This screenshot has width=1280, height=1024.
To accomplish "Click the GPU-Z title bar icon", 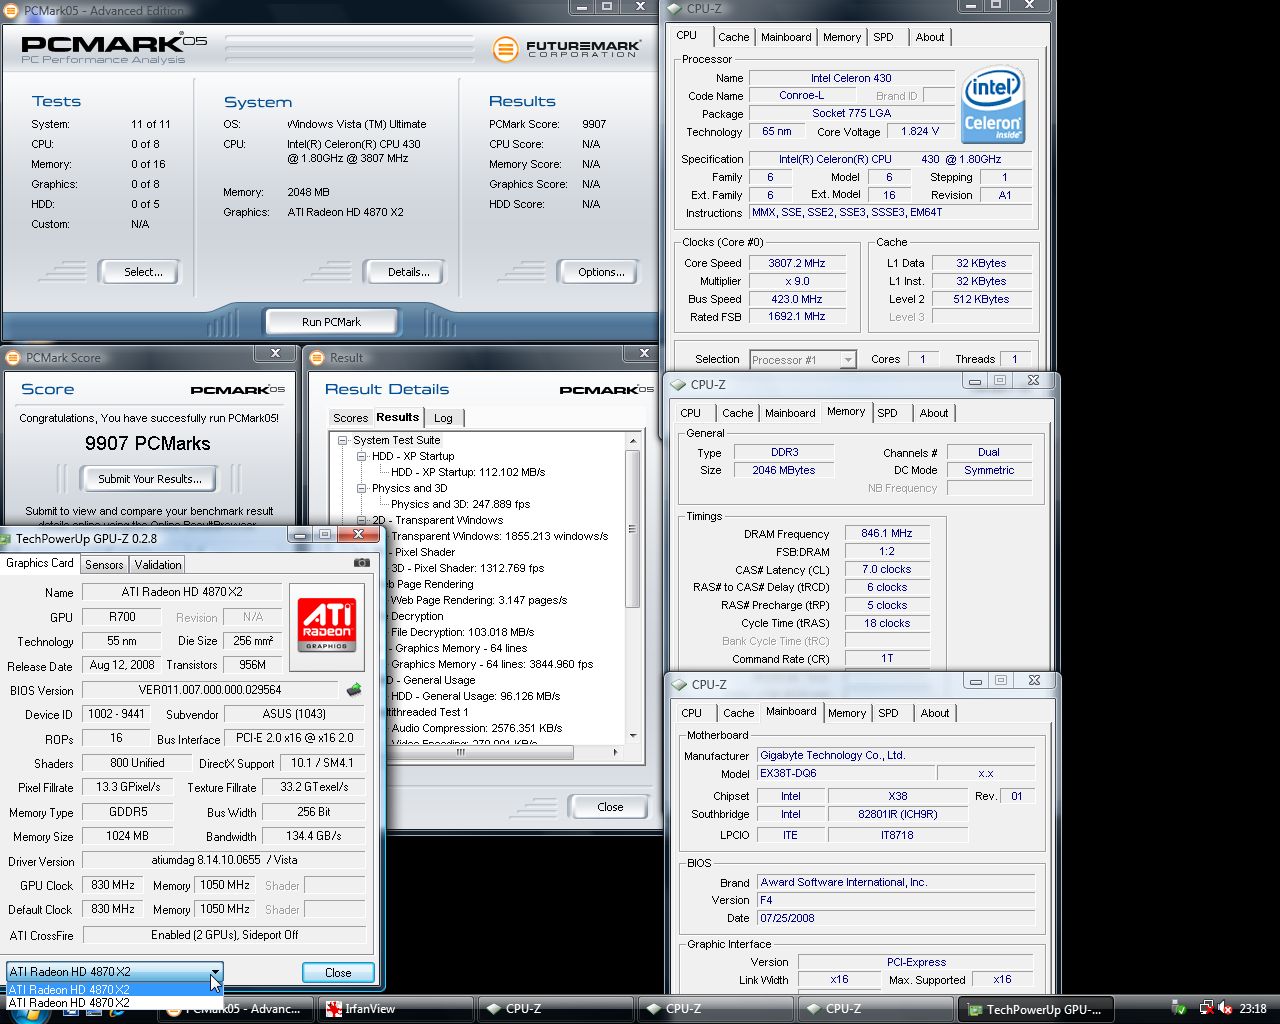I will point(7,538).
